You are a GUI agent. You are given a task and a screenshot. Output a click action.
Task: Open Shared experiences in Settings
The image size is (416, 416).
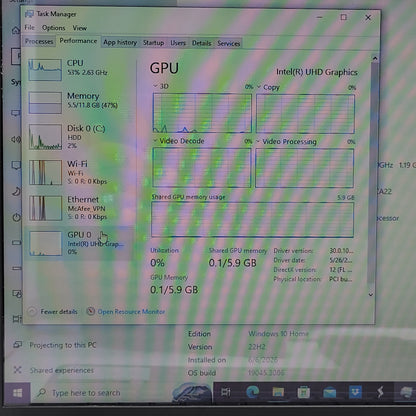coord(62,370)
